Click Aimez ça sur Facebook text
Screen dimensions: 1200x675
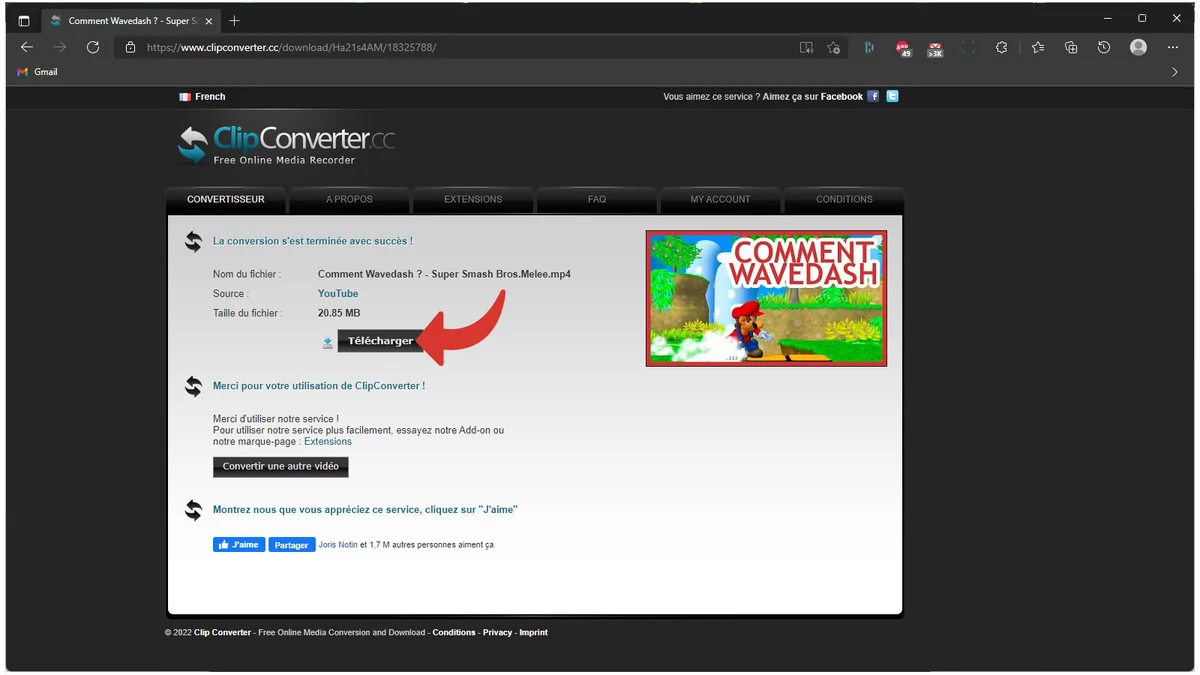click(812, 97)
